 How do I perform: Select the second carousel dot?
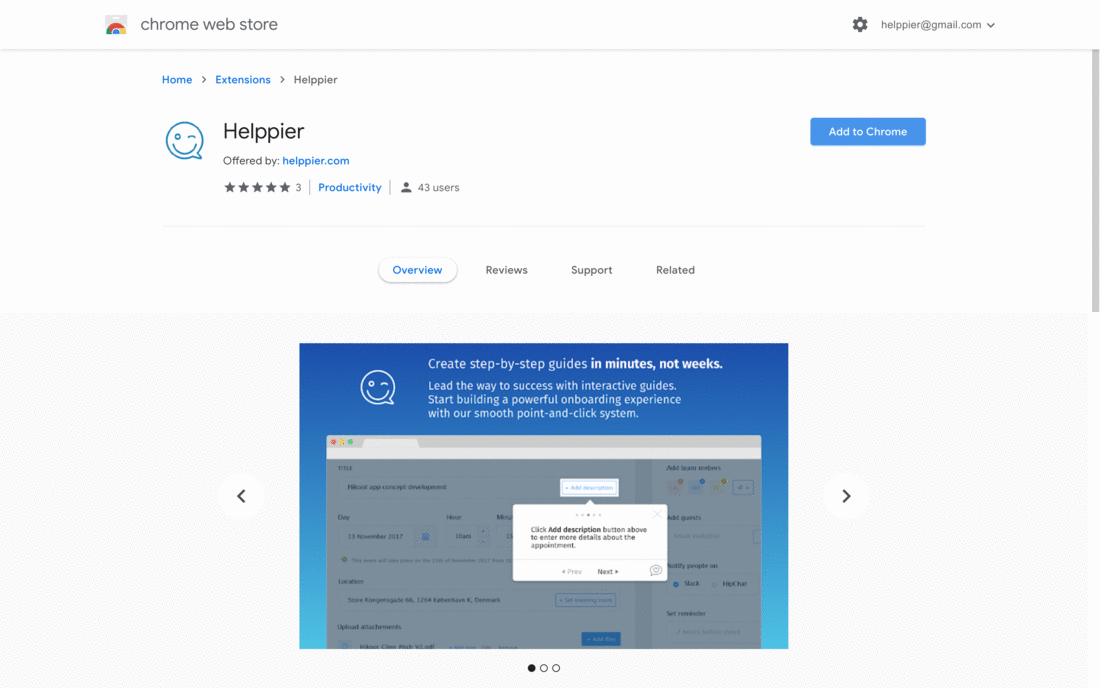pyautogui.click(x=544, y=668)
